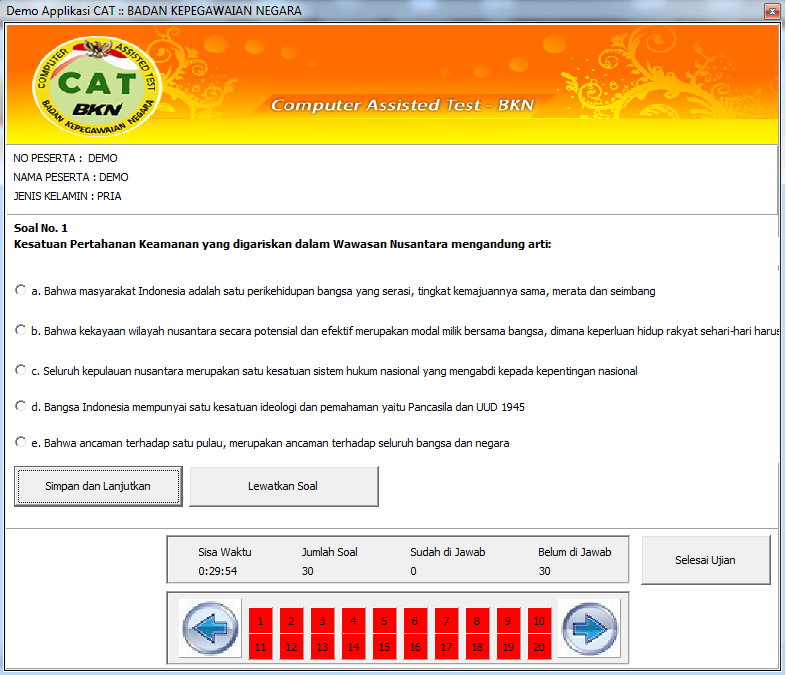
Task: Click the Sudah di Jawab label
Action: coord(448,552)
